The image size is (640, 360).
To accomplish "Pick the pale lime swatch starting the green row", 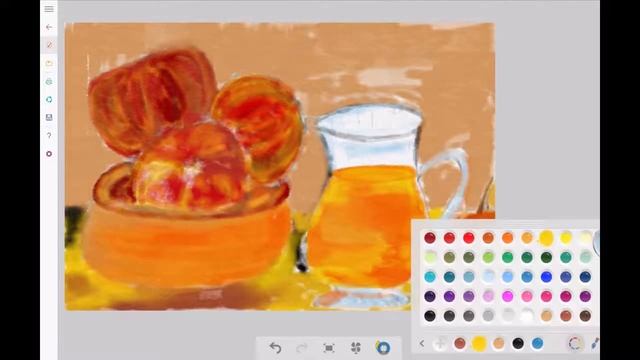I will click(430, 257).
